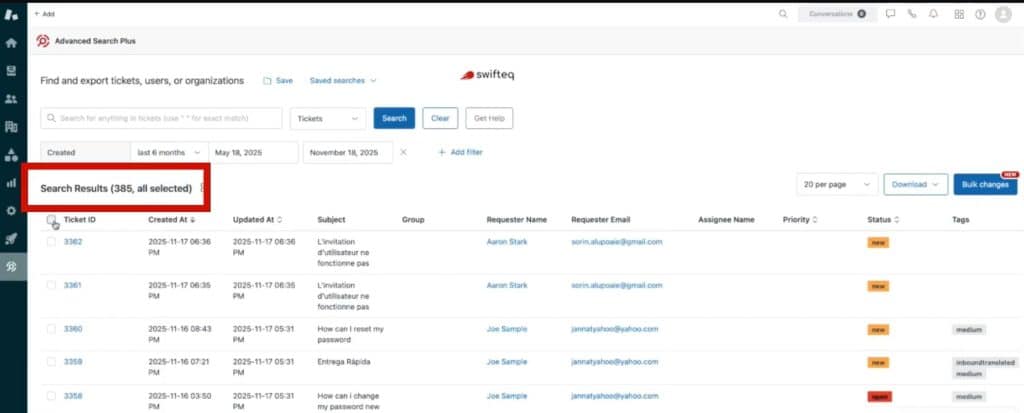1024x413 pixels.
Task: Sort by Status column
Action: 883,220
